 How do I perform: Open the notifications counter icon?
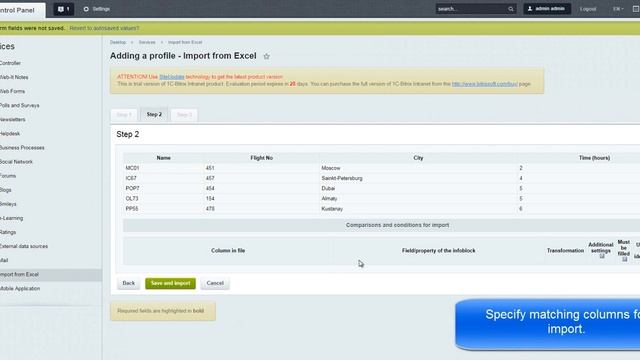pyautogui.click(x=63, y=9)
